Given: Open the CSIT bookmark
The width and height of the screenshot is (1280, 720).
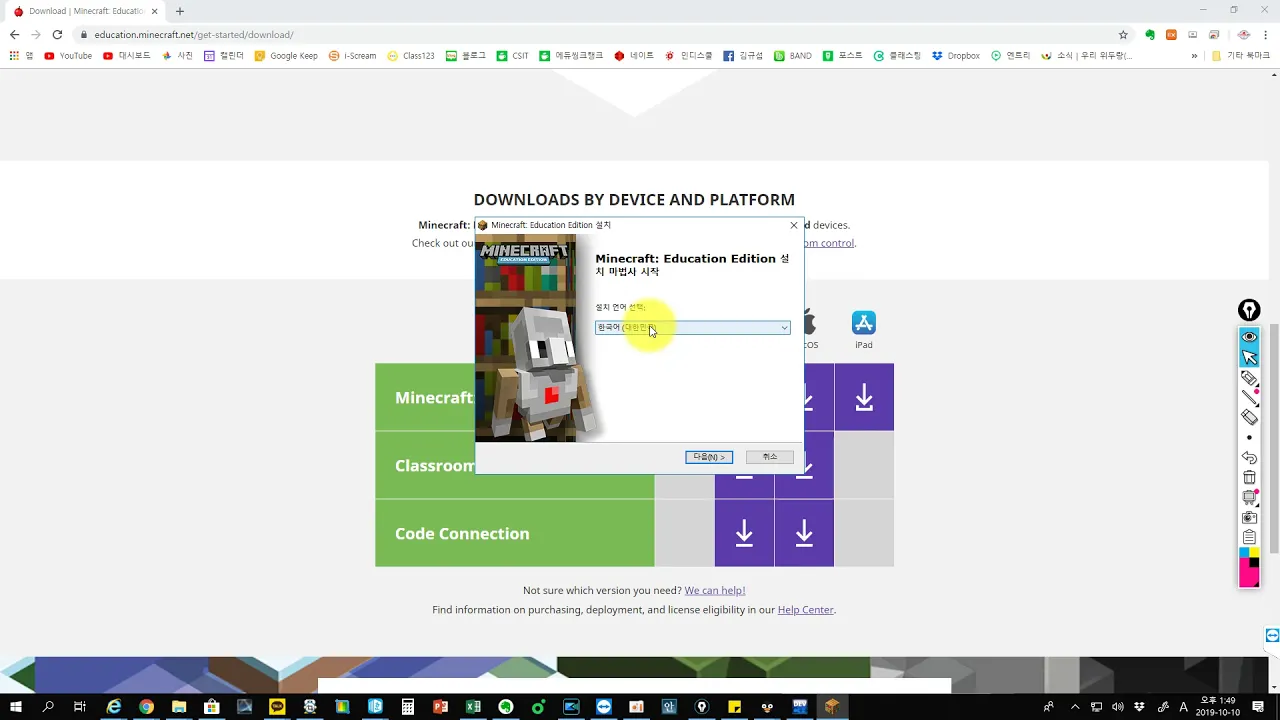Looking at the screenshot, I should pos(512,56).
